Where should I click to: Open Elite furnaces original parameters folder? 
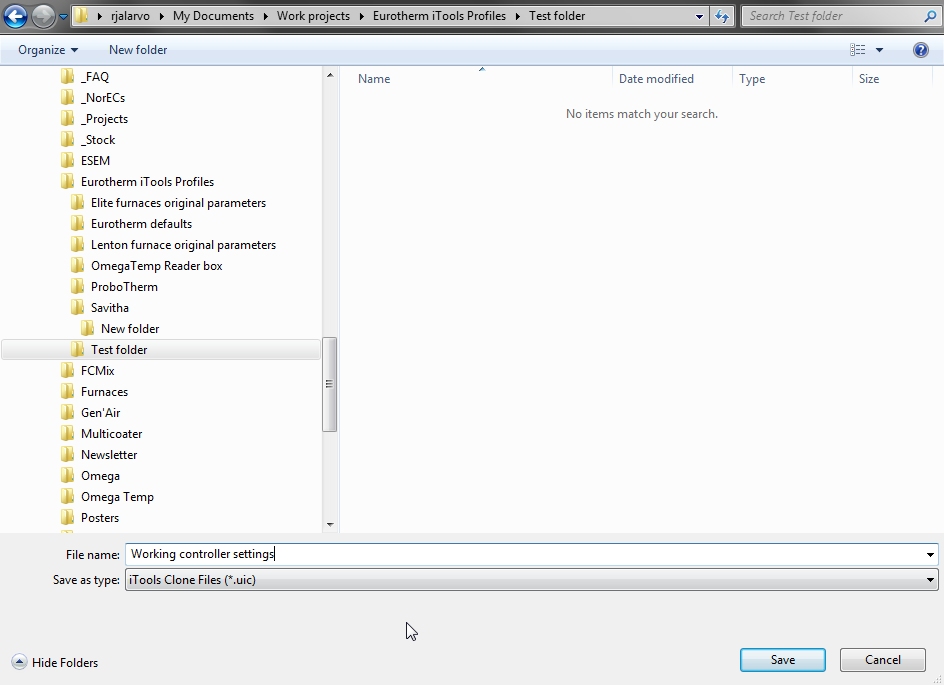click(x=178, y=203)
